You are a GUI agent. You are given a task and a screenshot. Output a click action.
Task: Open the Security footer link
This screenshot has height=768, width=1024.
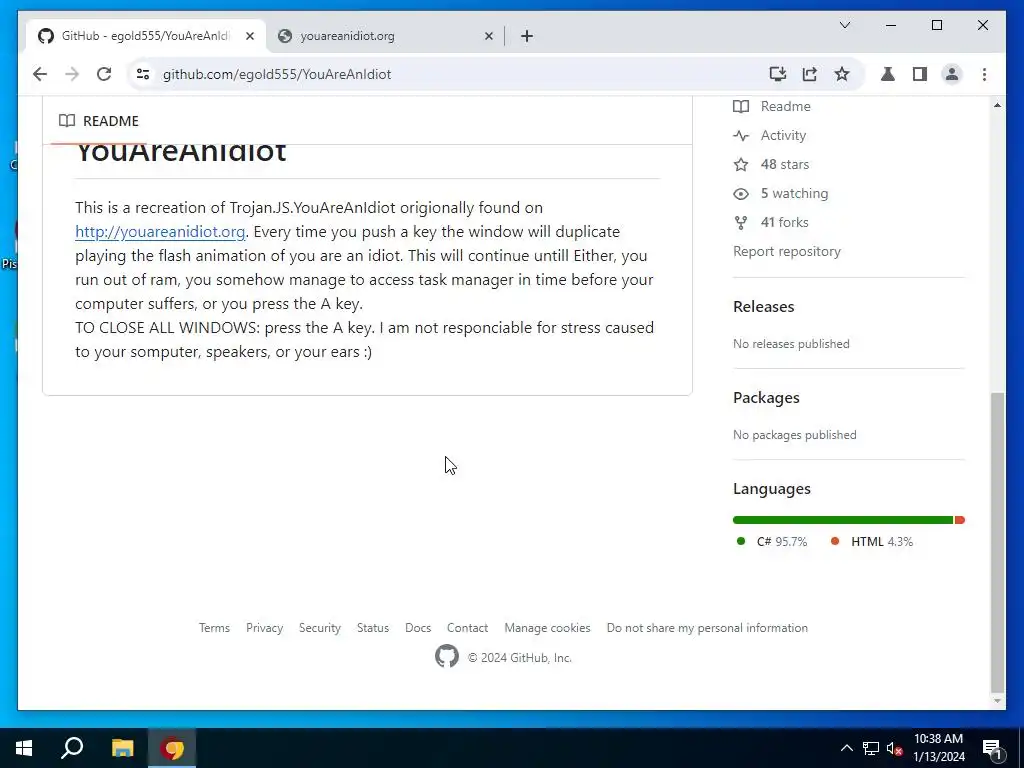[320, 628]
